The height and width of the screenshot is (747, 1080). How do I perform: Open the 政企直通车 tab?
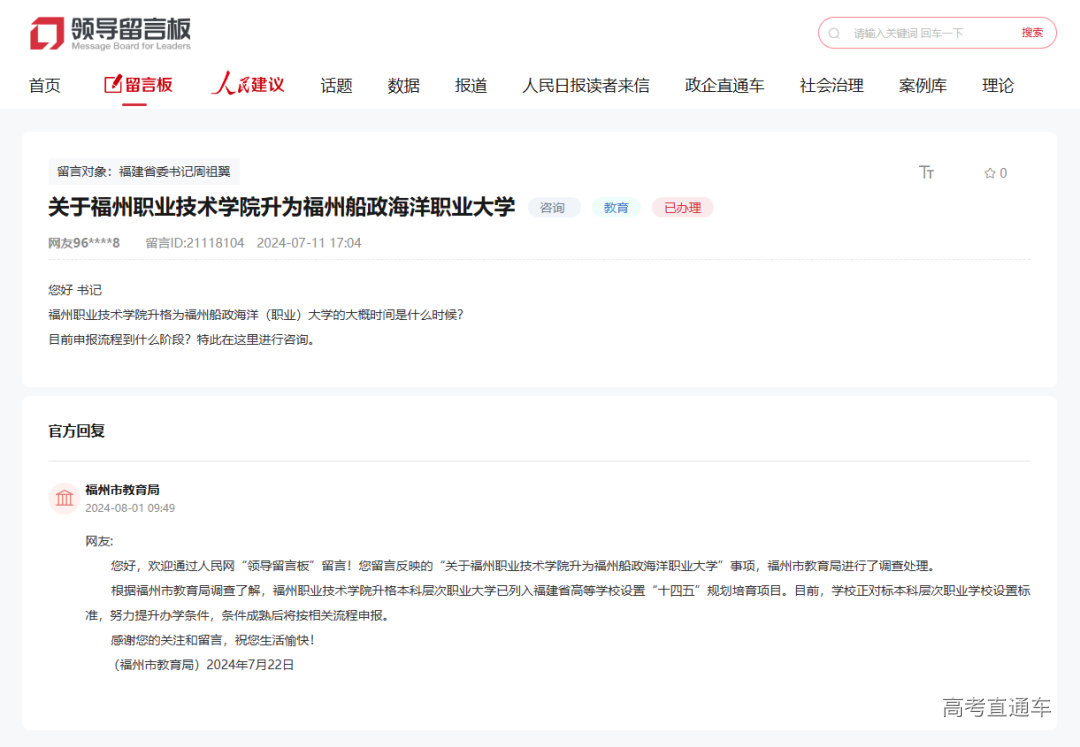(x=723, y=86)
